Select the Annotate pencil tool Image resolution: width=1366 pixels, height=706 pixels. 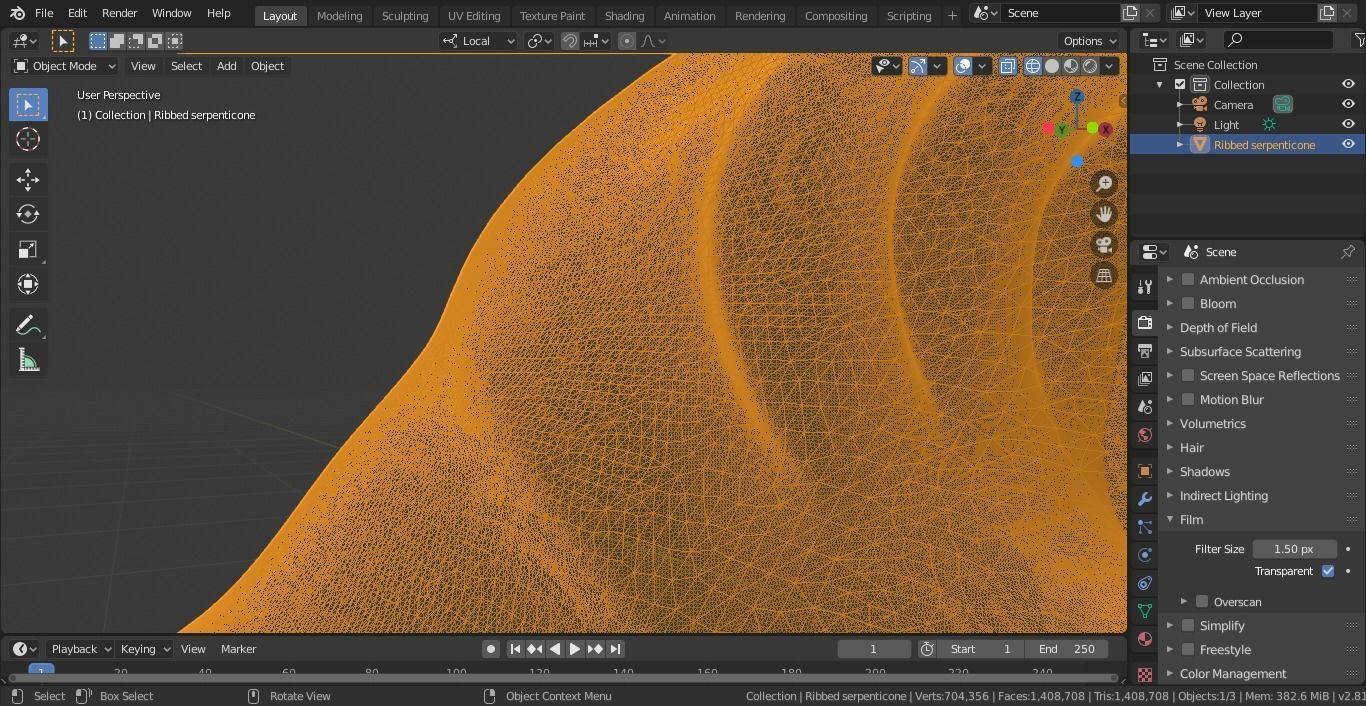(28, 325)
